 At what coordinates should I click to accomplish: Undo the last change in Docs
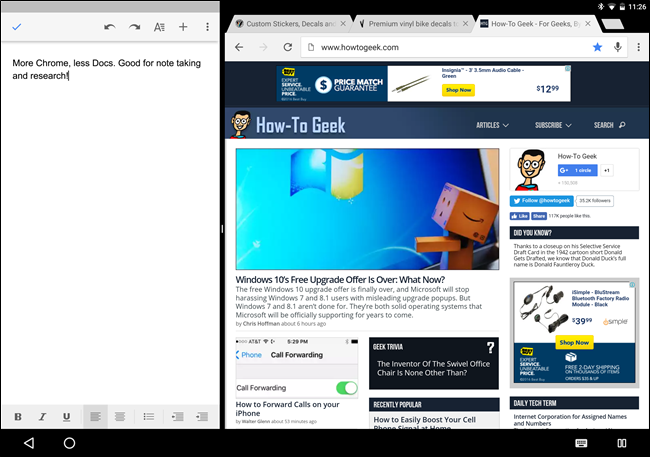click(x=109, y=27)
